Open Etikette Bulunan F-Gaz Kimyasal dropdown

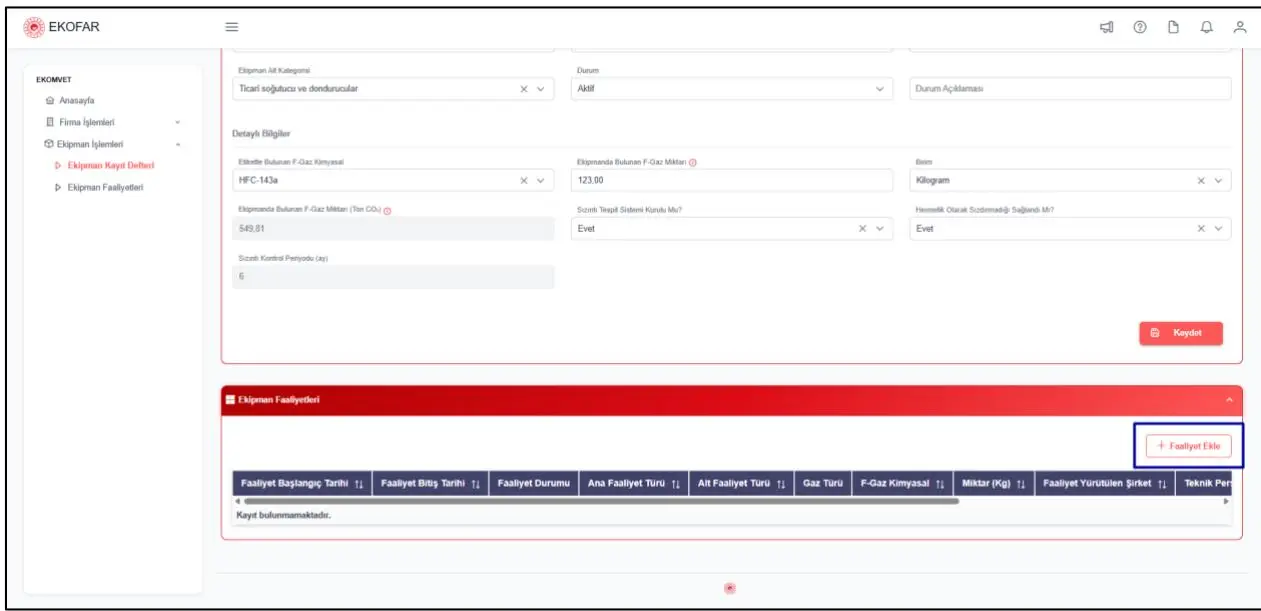pos(541,181)
